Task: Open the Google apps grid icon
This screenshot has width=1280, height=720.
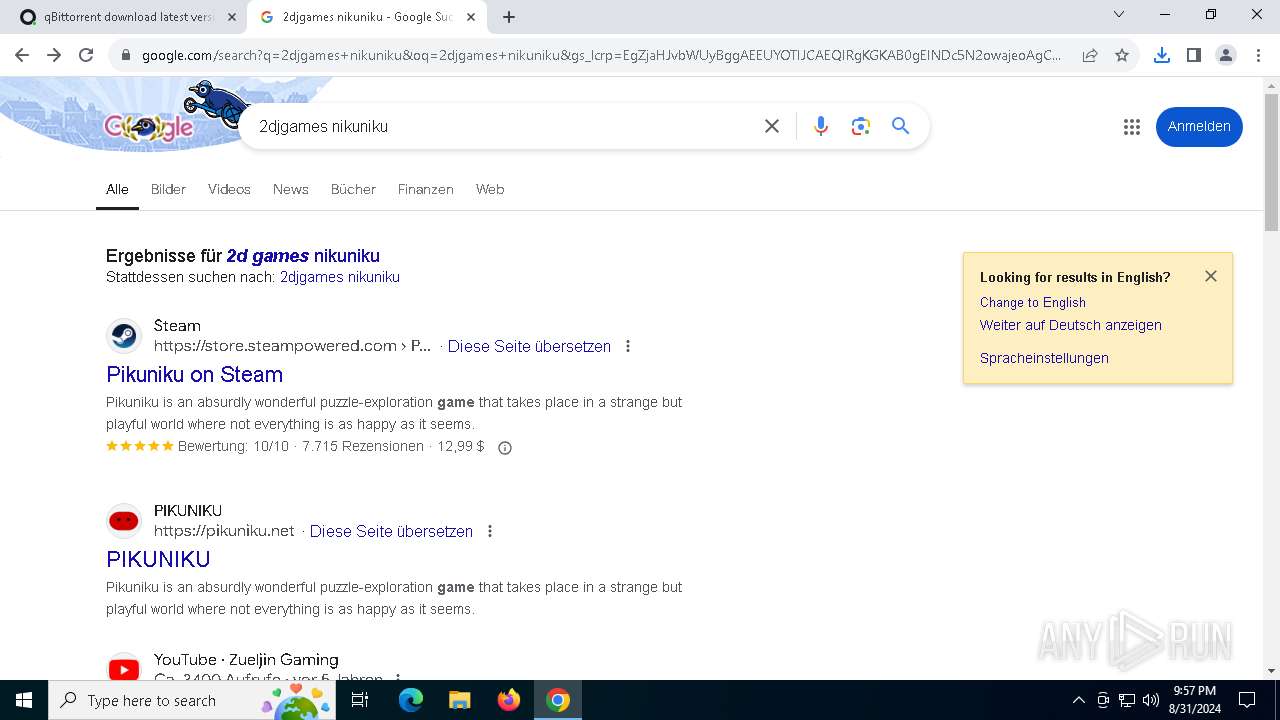Action: (1132, 127)
